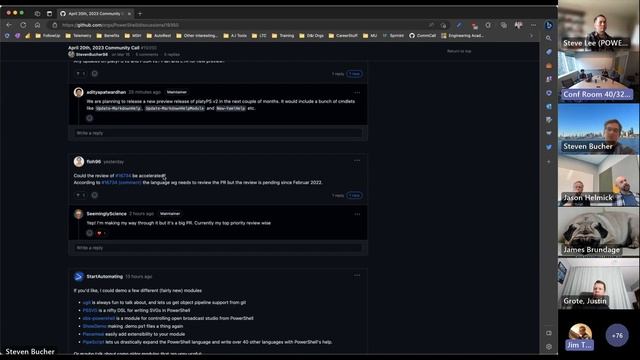Open the obs-powershell module link
Viewport: 640px width, 360px height.
[x=99, y=318]
